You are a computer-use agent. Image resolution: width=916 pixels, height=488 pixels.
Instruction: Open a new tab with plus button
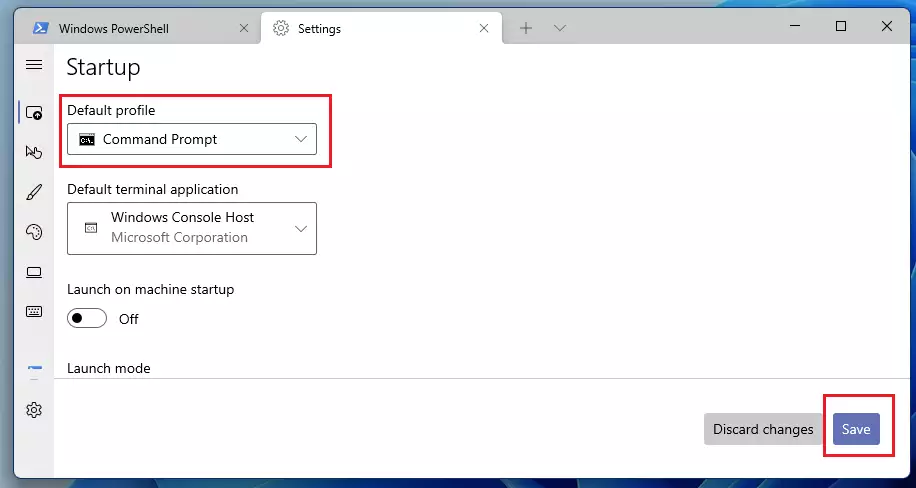[526, 28]
